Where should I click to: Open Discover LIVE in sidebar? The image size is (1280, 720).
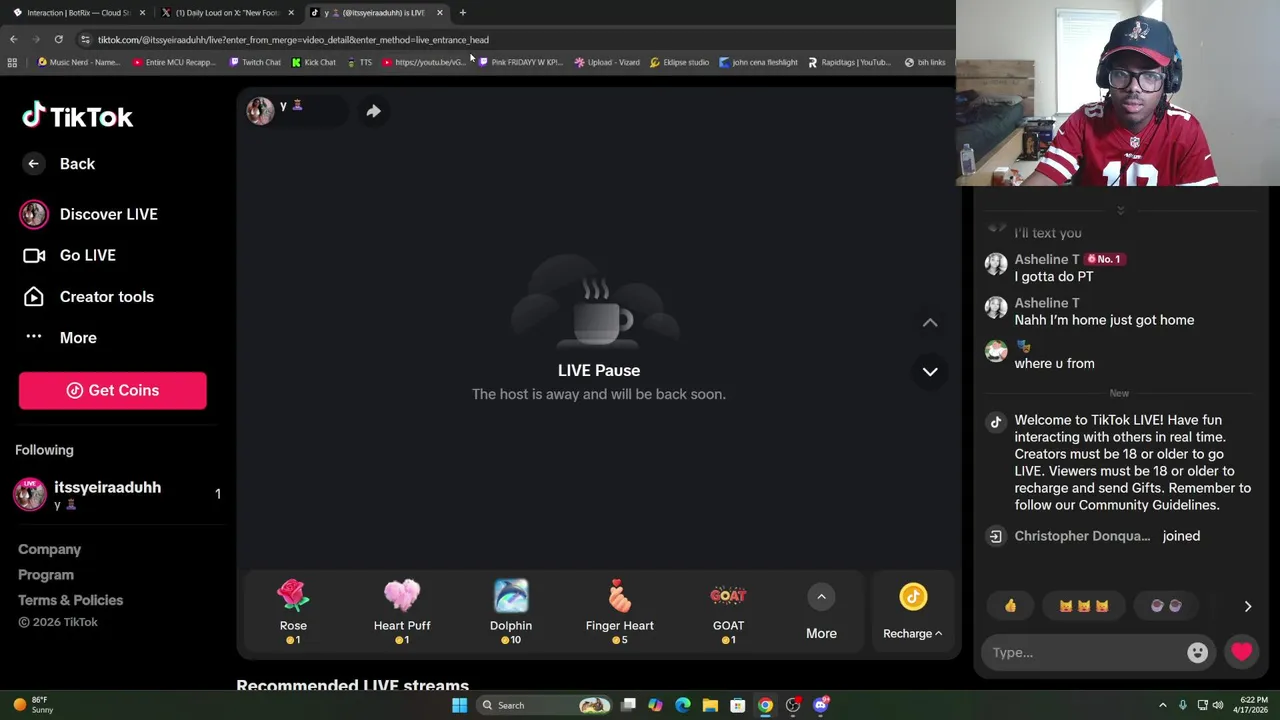coord(88,214)
